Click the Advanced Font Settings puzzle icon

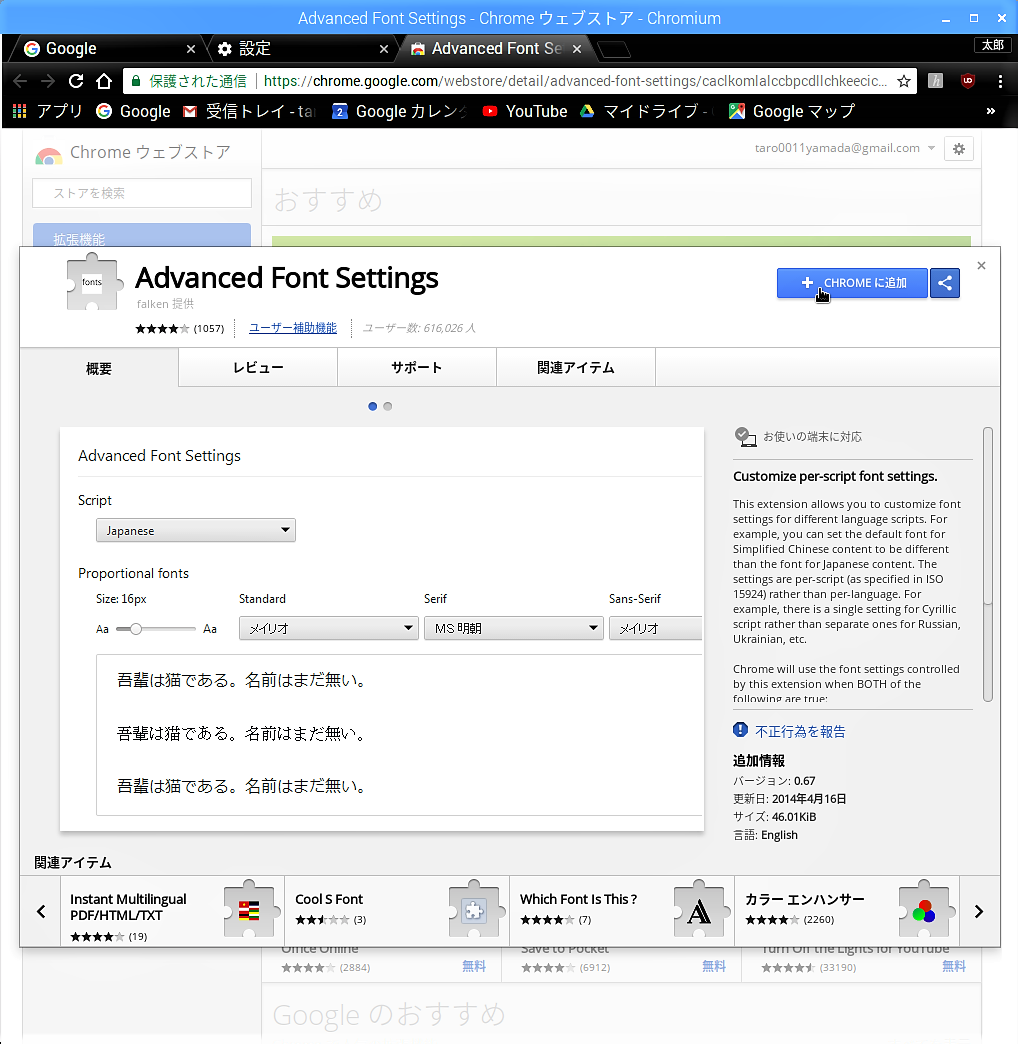coord(95,282)
